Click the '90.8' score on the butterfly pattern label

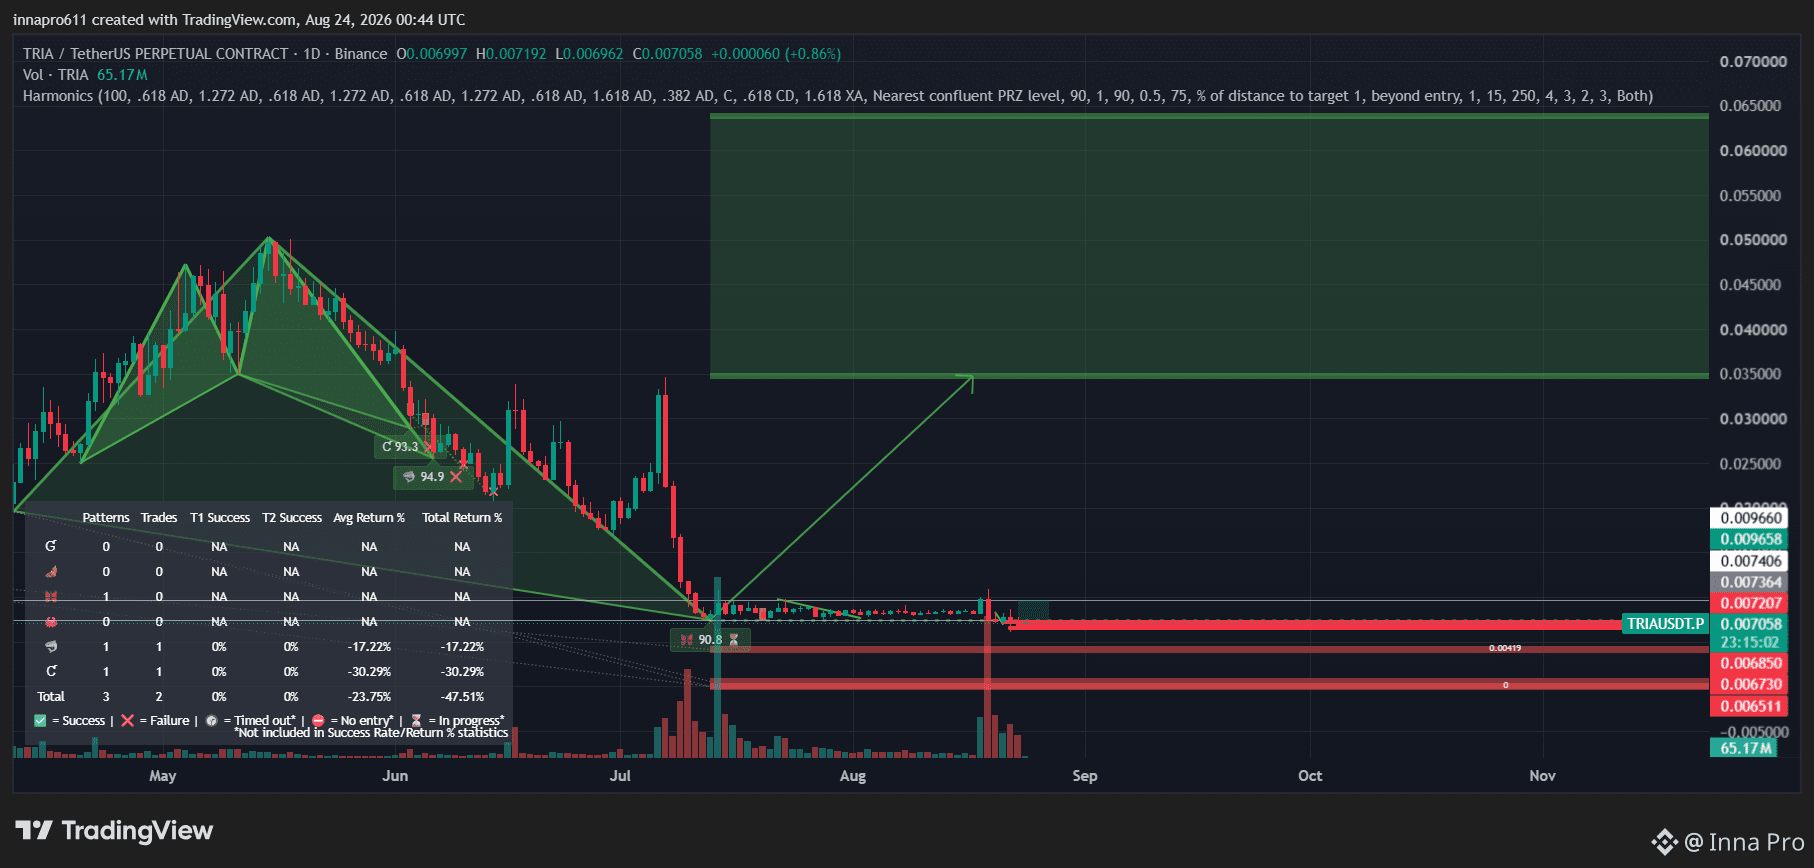click(710, 639)
